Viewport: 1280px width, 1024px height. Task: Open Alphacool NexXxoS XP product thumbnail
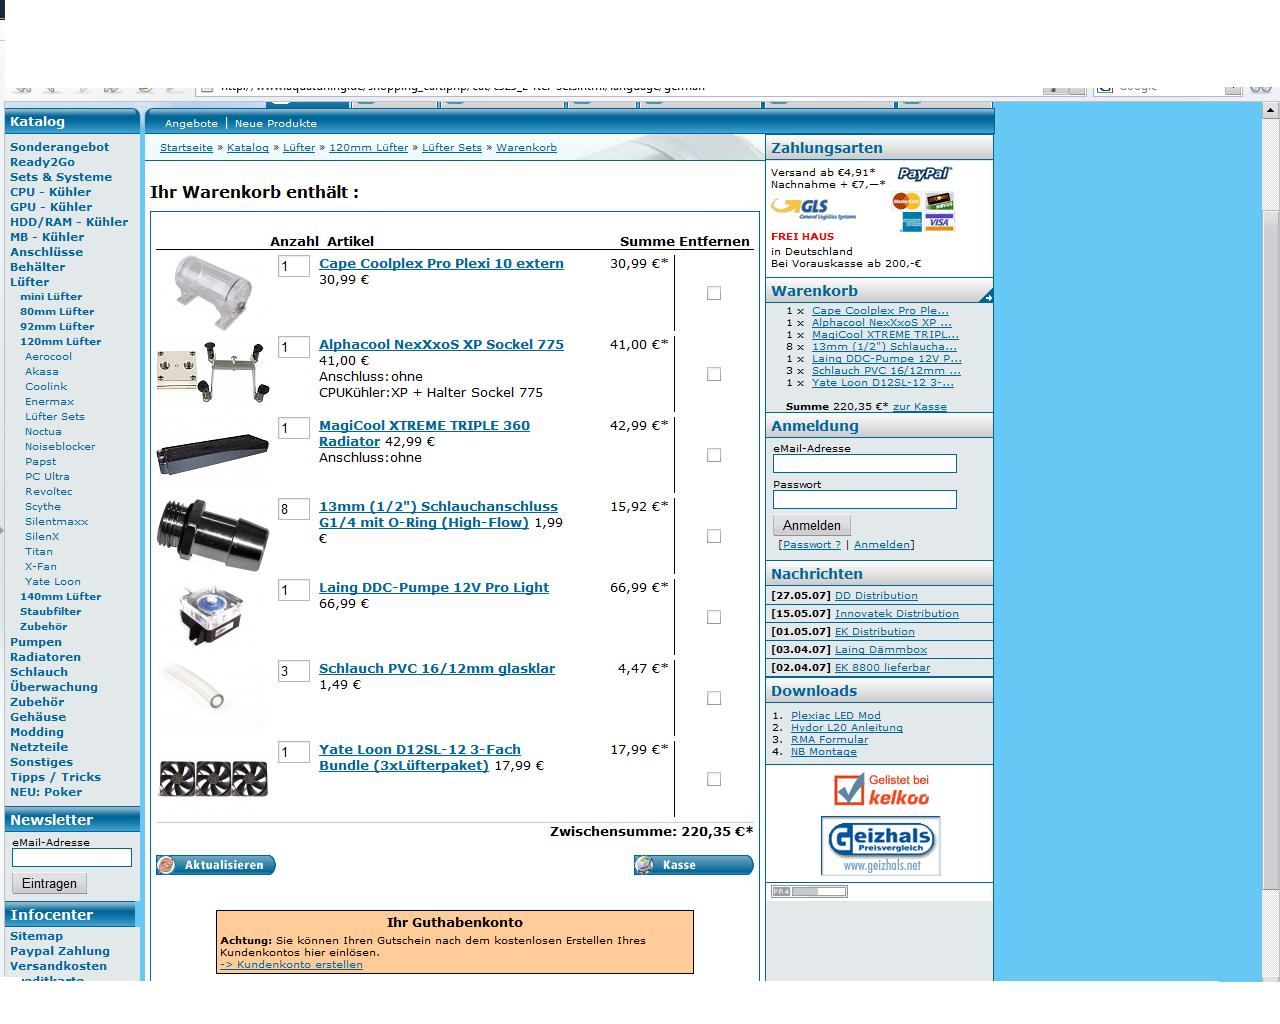coord(213,371)
